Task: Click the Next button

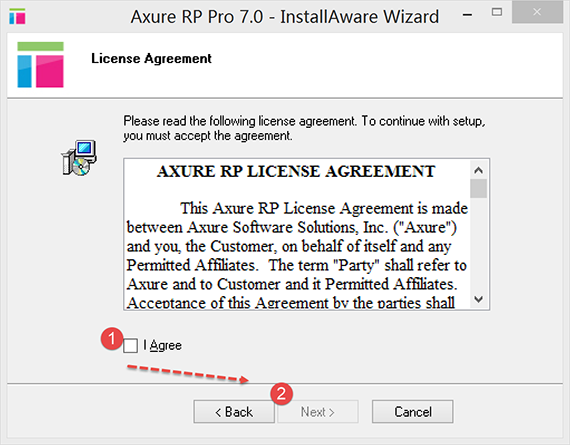Action: (318, 412)
